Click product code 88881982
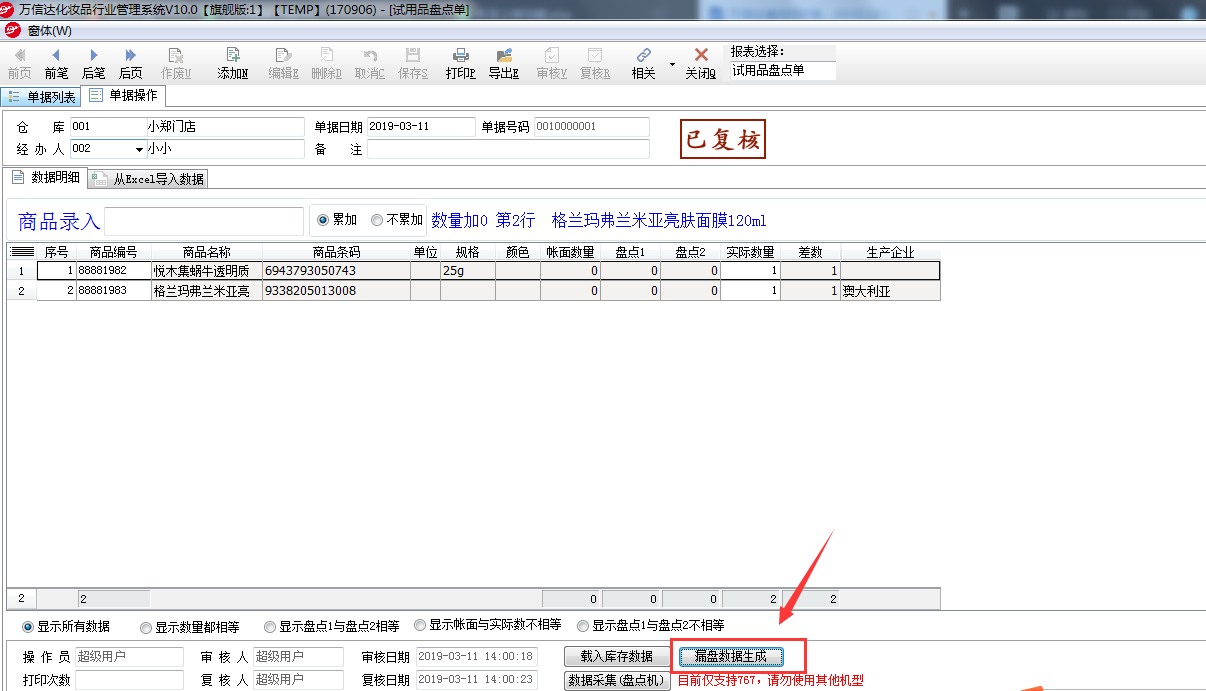 [x=113, y=270]
